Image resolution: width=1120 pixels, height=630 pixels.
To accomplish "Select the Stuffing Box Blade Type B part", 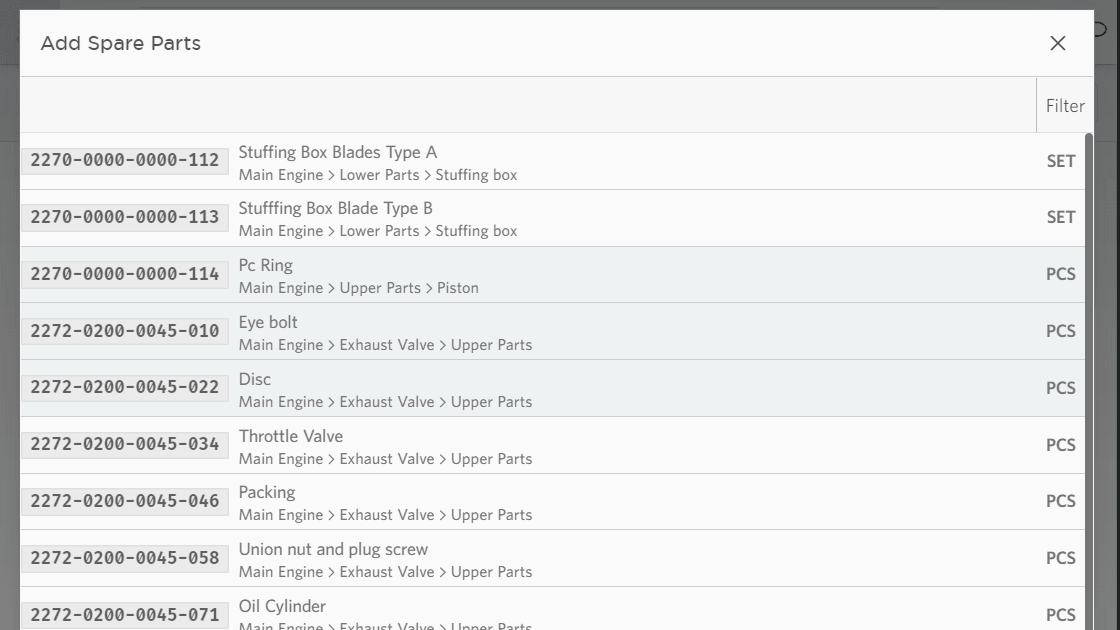I will point(334,208).
